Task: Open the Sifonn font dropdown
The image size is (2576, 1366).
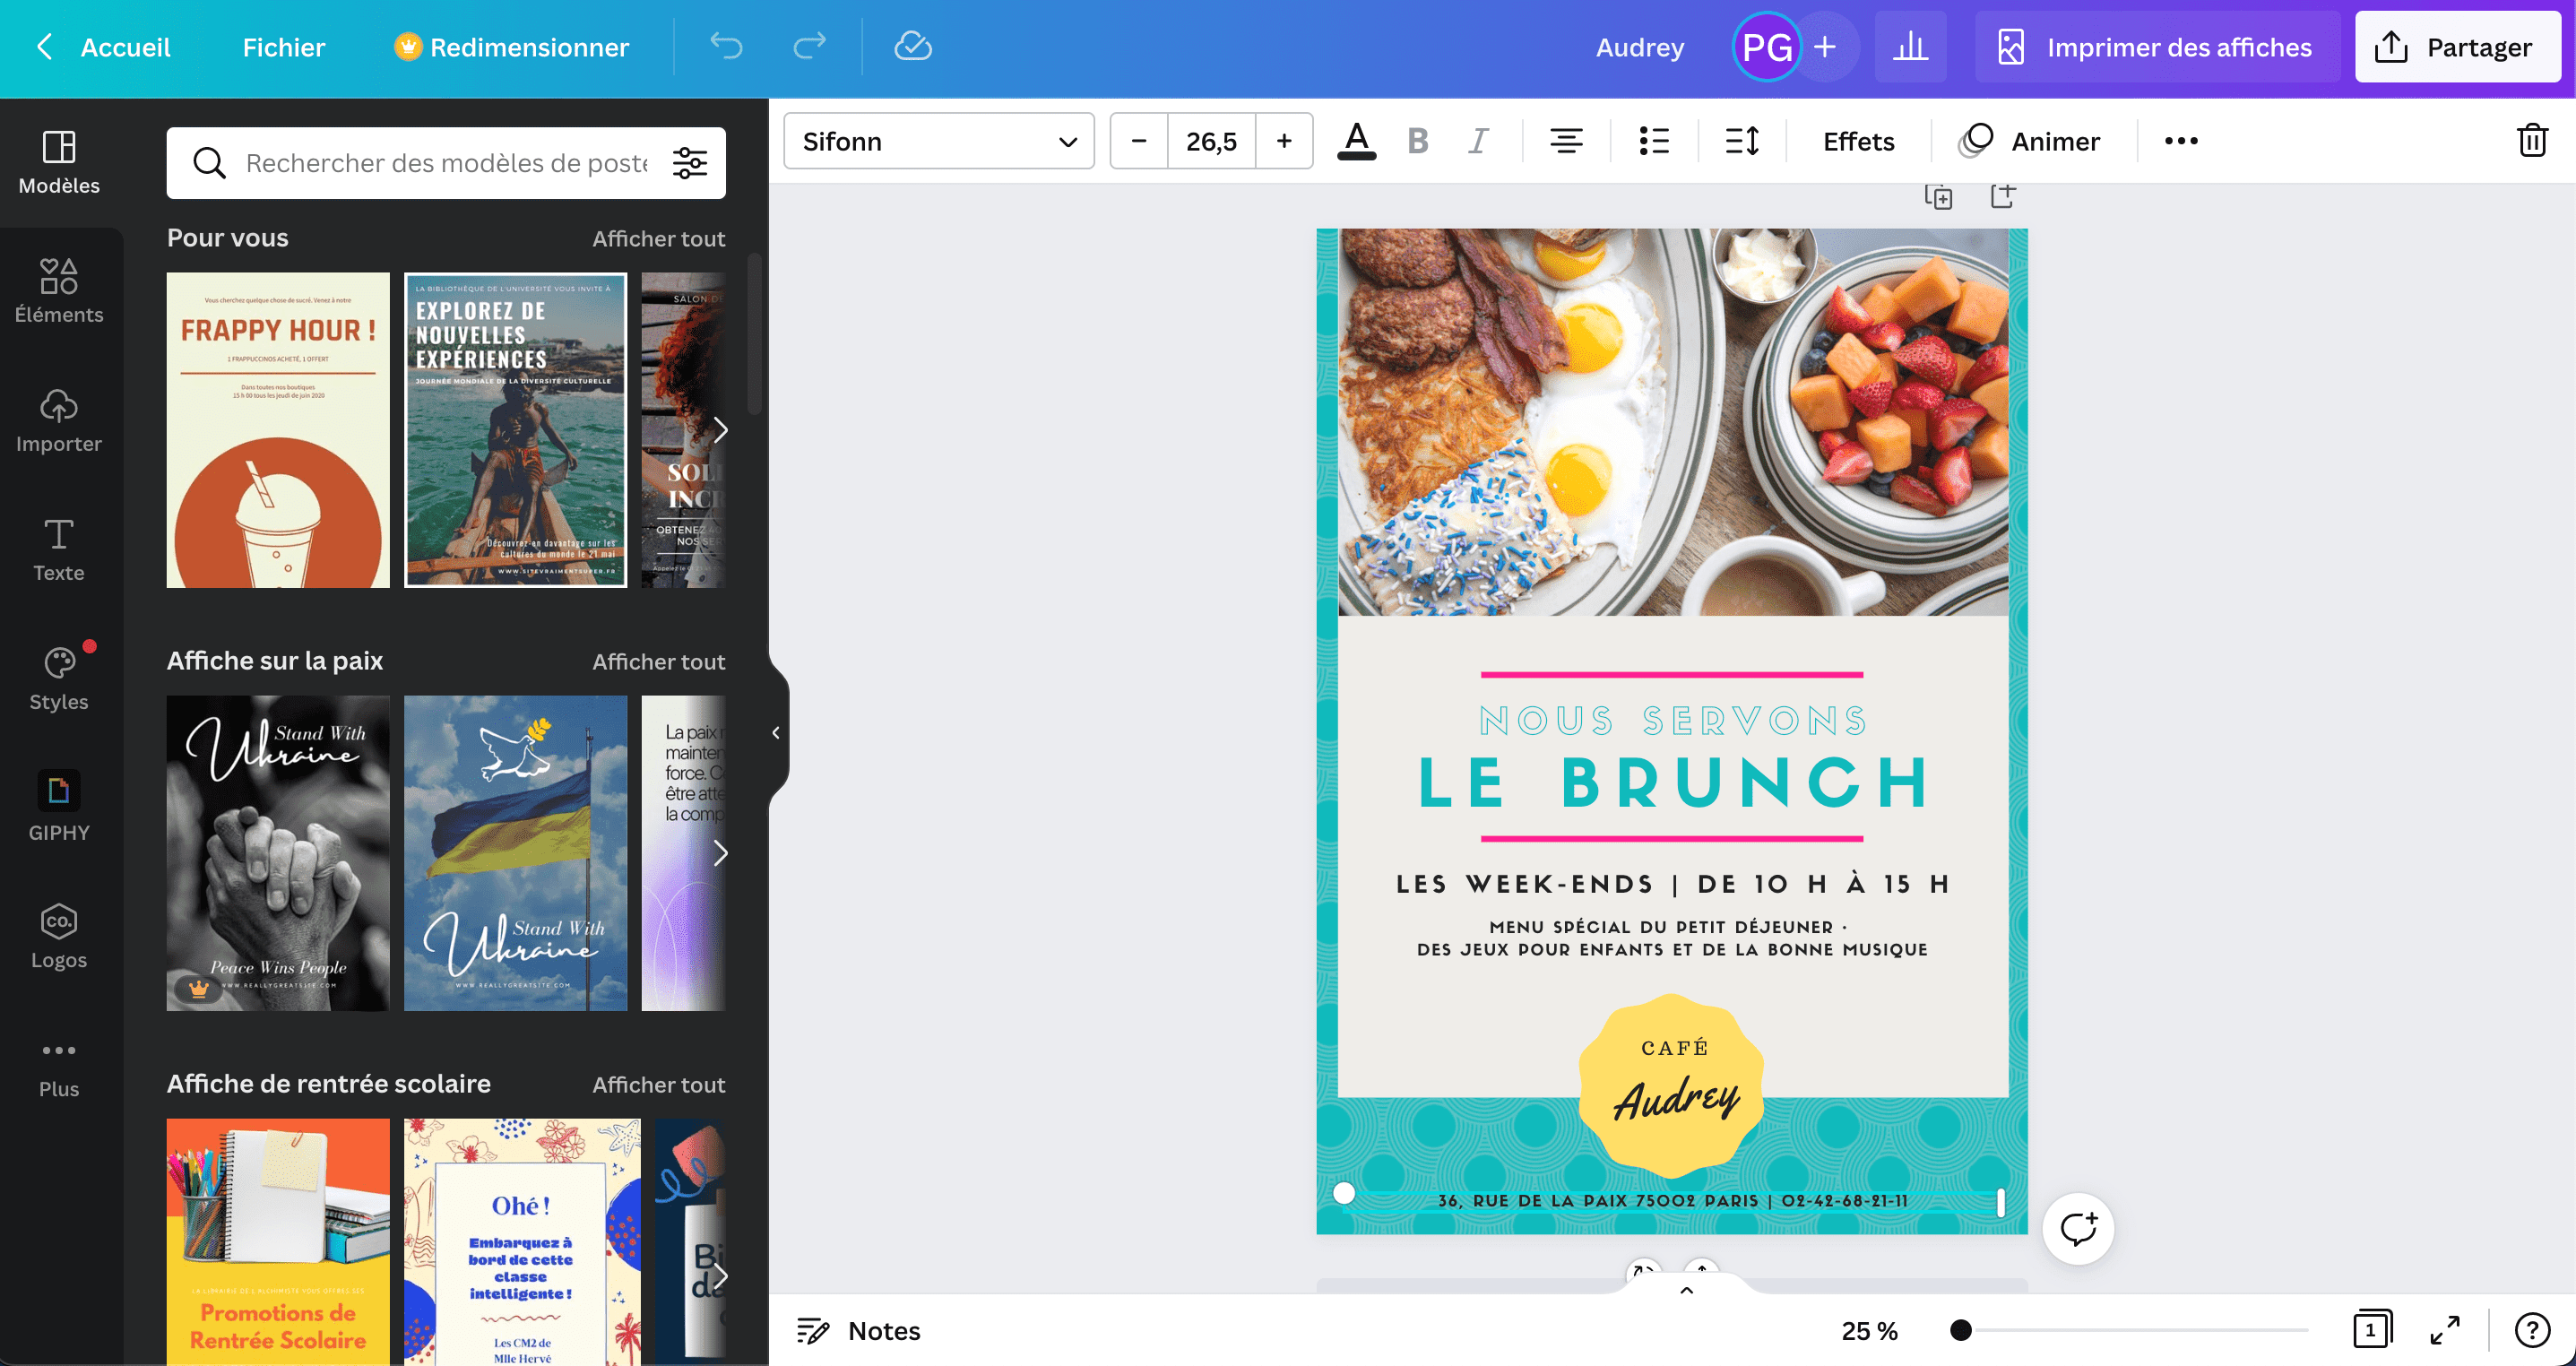Action: click(938, 140)
